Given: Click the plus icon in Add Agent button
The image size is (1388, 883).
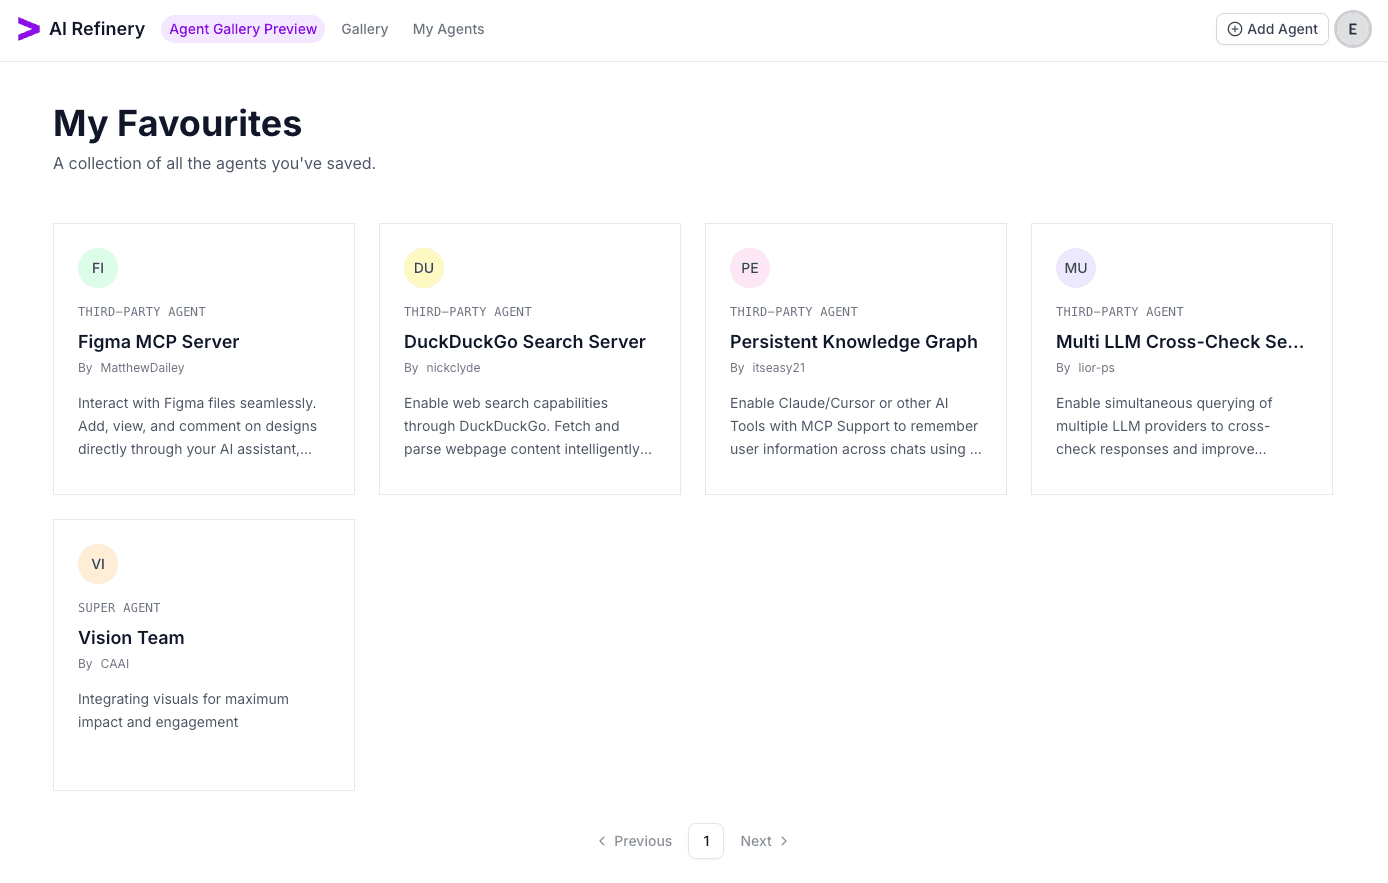Looking at the screenshot, I should (1234, 29).
